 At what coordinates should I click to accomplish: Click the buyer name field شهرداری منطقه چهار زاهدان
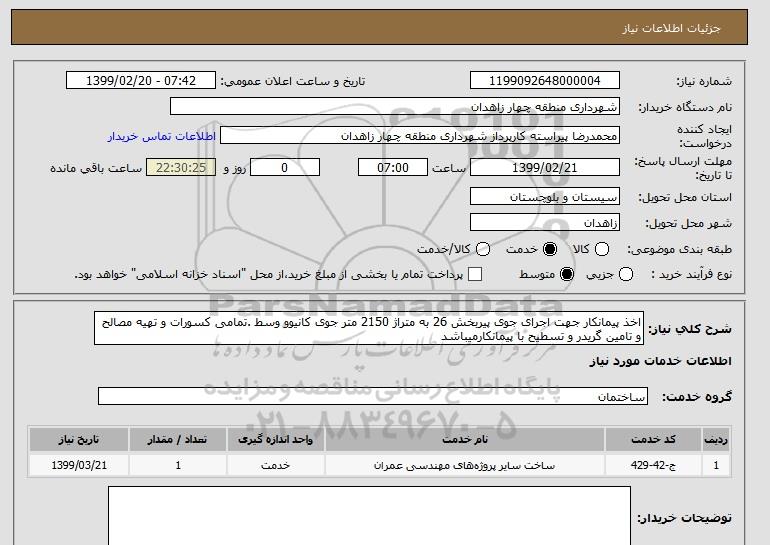395,107
